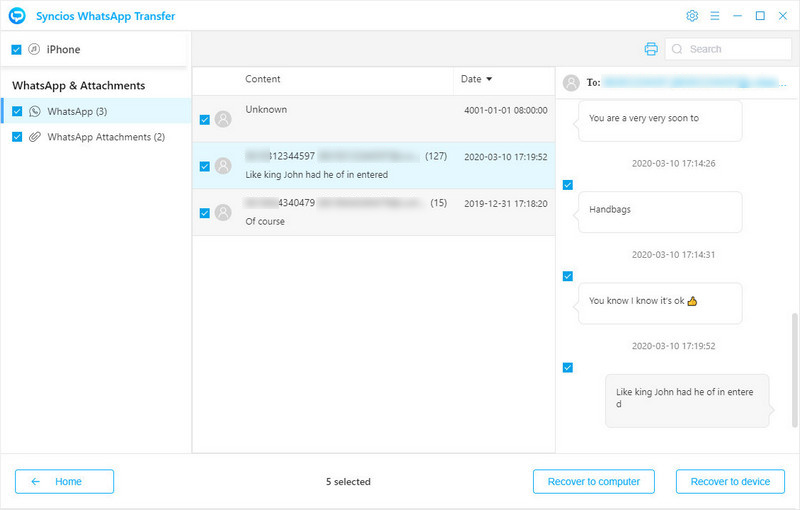The width and height of the screenshot is (800, 510).
Task: Click the sent 'Like king John' bubble
Action: 689,400
